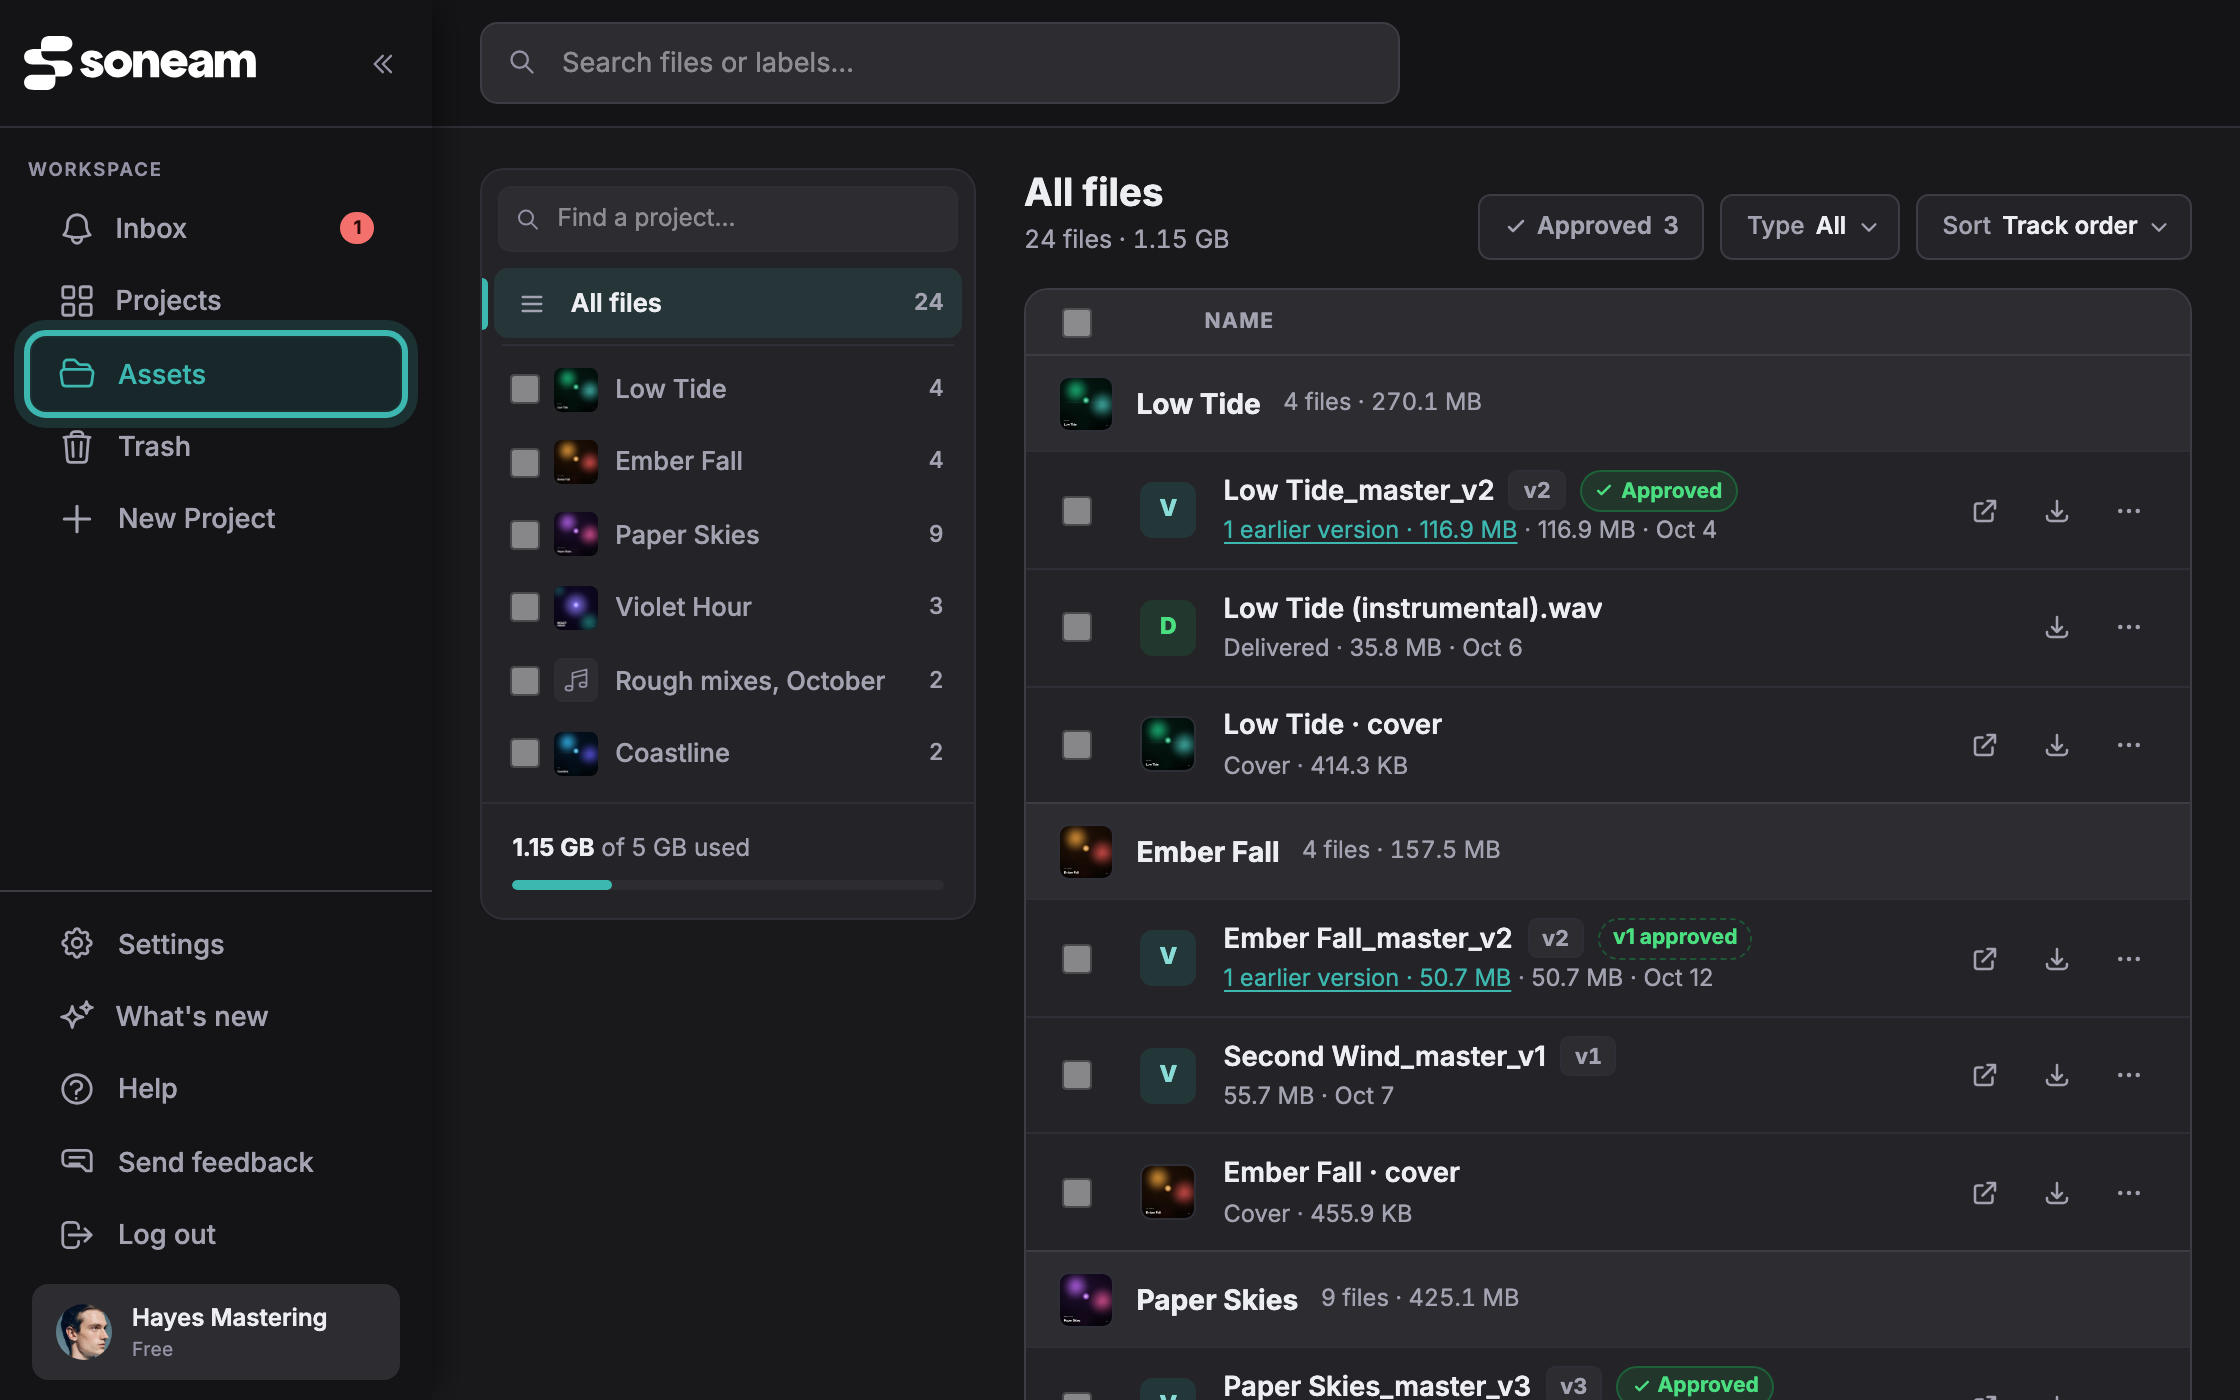Download Low Tide_master_v2
Screen dimensions: 2240x1400
(x=2057, y=511)
